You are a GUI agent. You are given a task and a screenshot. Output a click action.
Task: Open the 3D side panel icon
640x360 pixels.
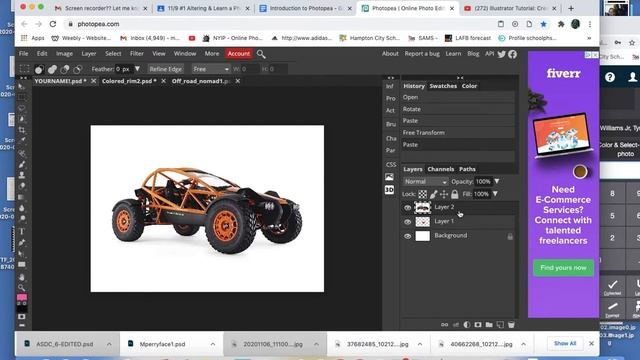click(389, 190)
